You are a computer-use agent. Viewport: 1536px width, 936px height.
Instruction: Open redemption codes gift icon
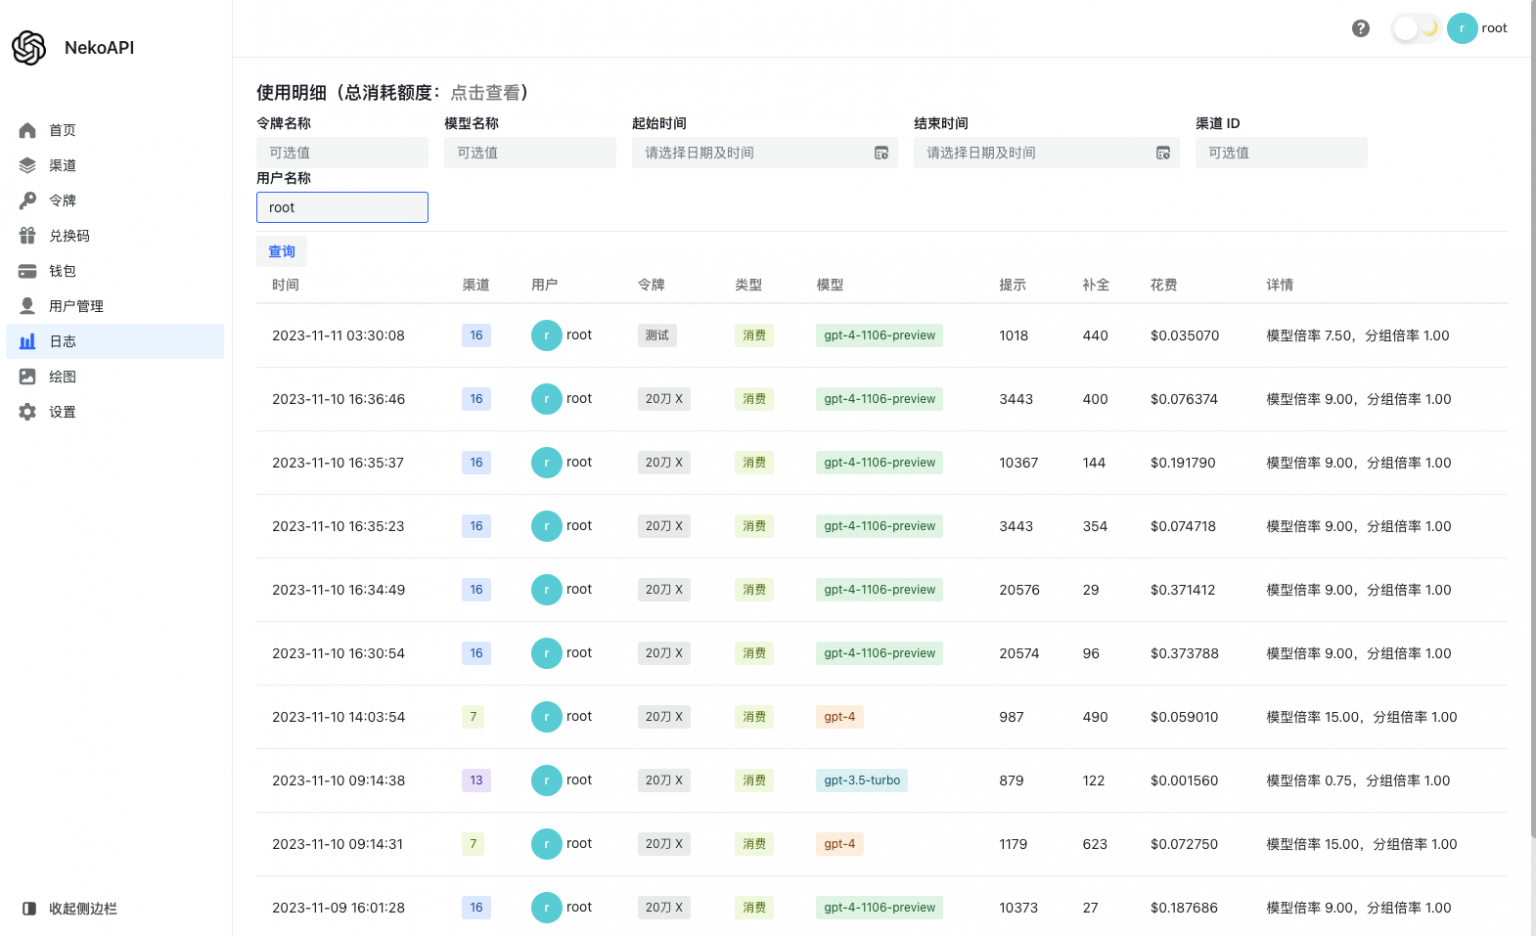coord(28,236)
